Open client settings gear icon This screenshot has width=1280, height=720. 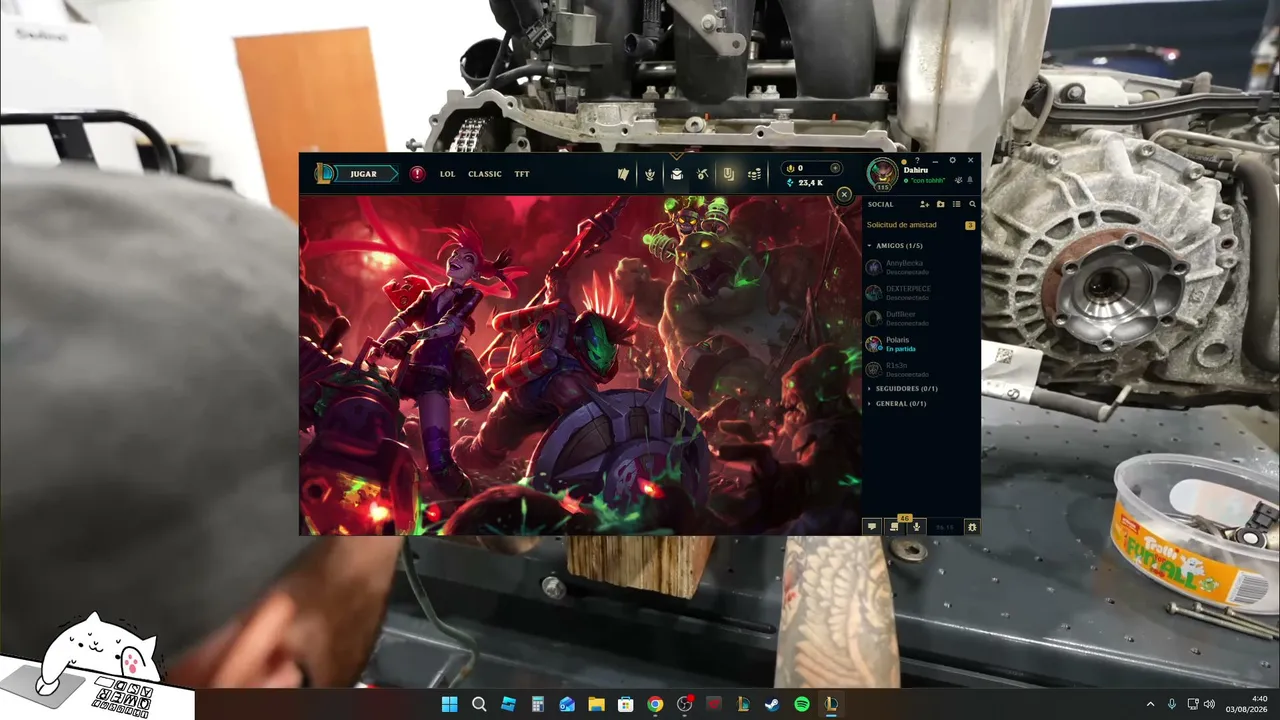tap(952, 160)
